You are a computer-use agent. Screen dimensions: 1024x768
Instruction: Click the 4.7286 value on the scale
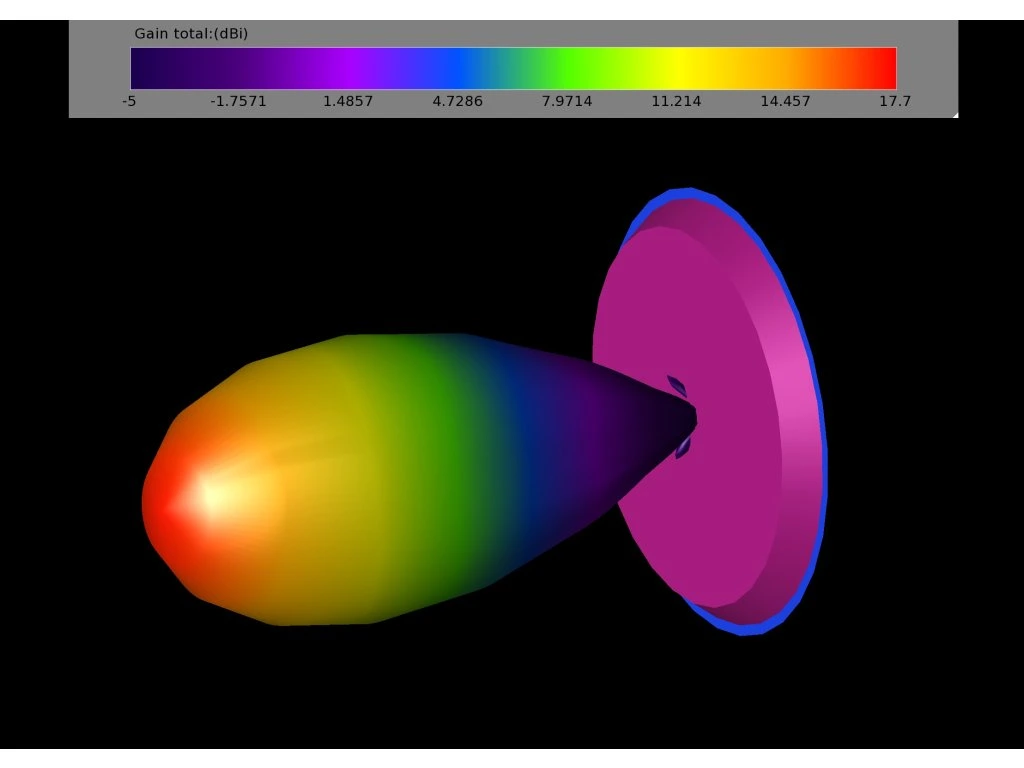click(457, 101)
